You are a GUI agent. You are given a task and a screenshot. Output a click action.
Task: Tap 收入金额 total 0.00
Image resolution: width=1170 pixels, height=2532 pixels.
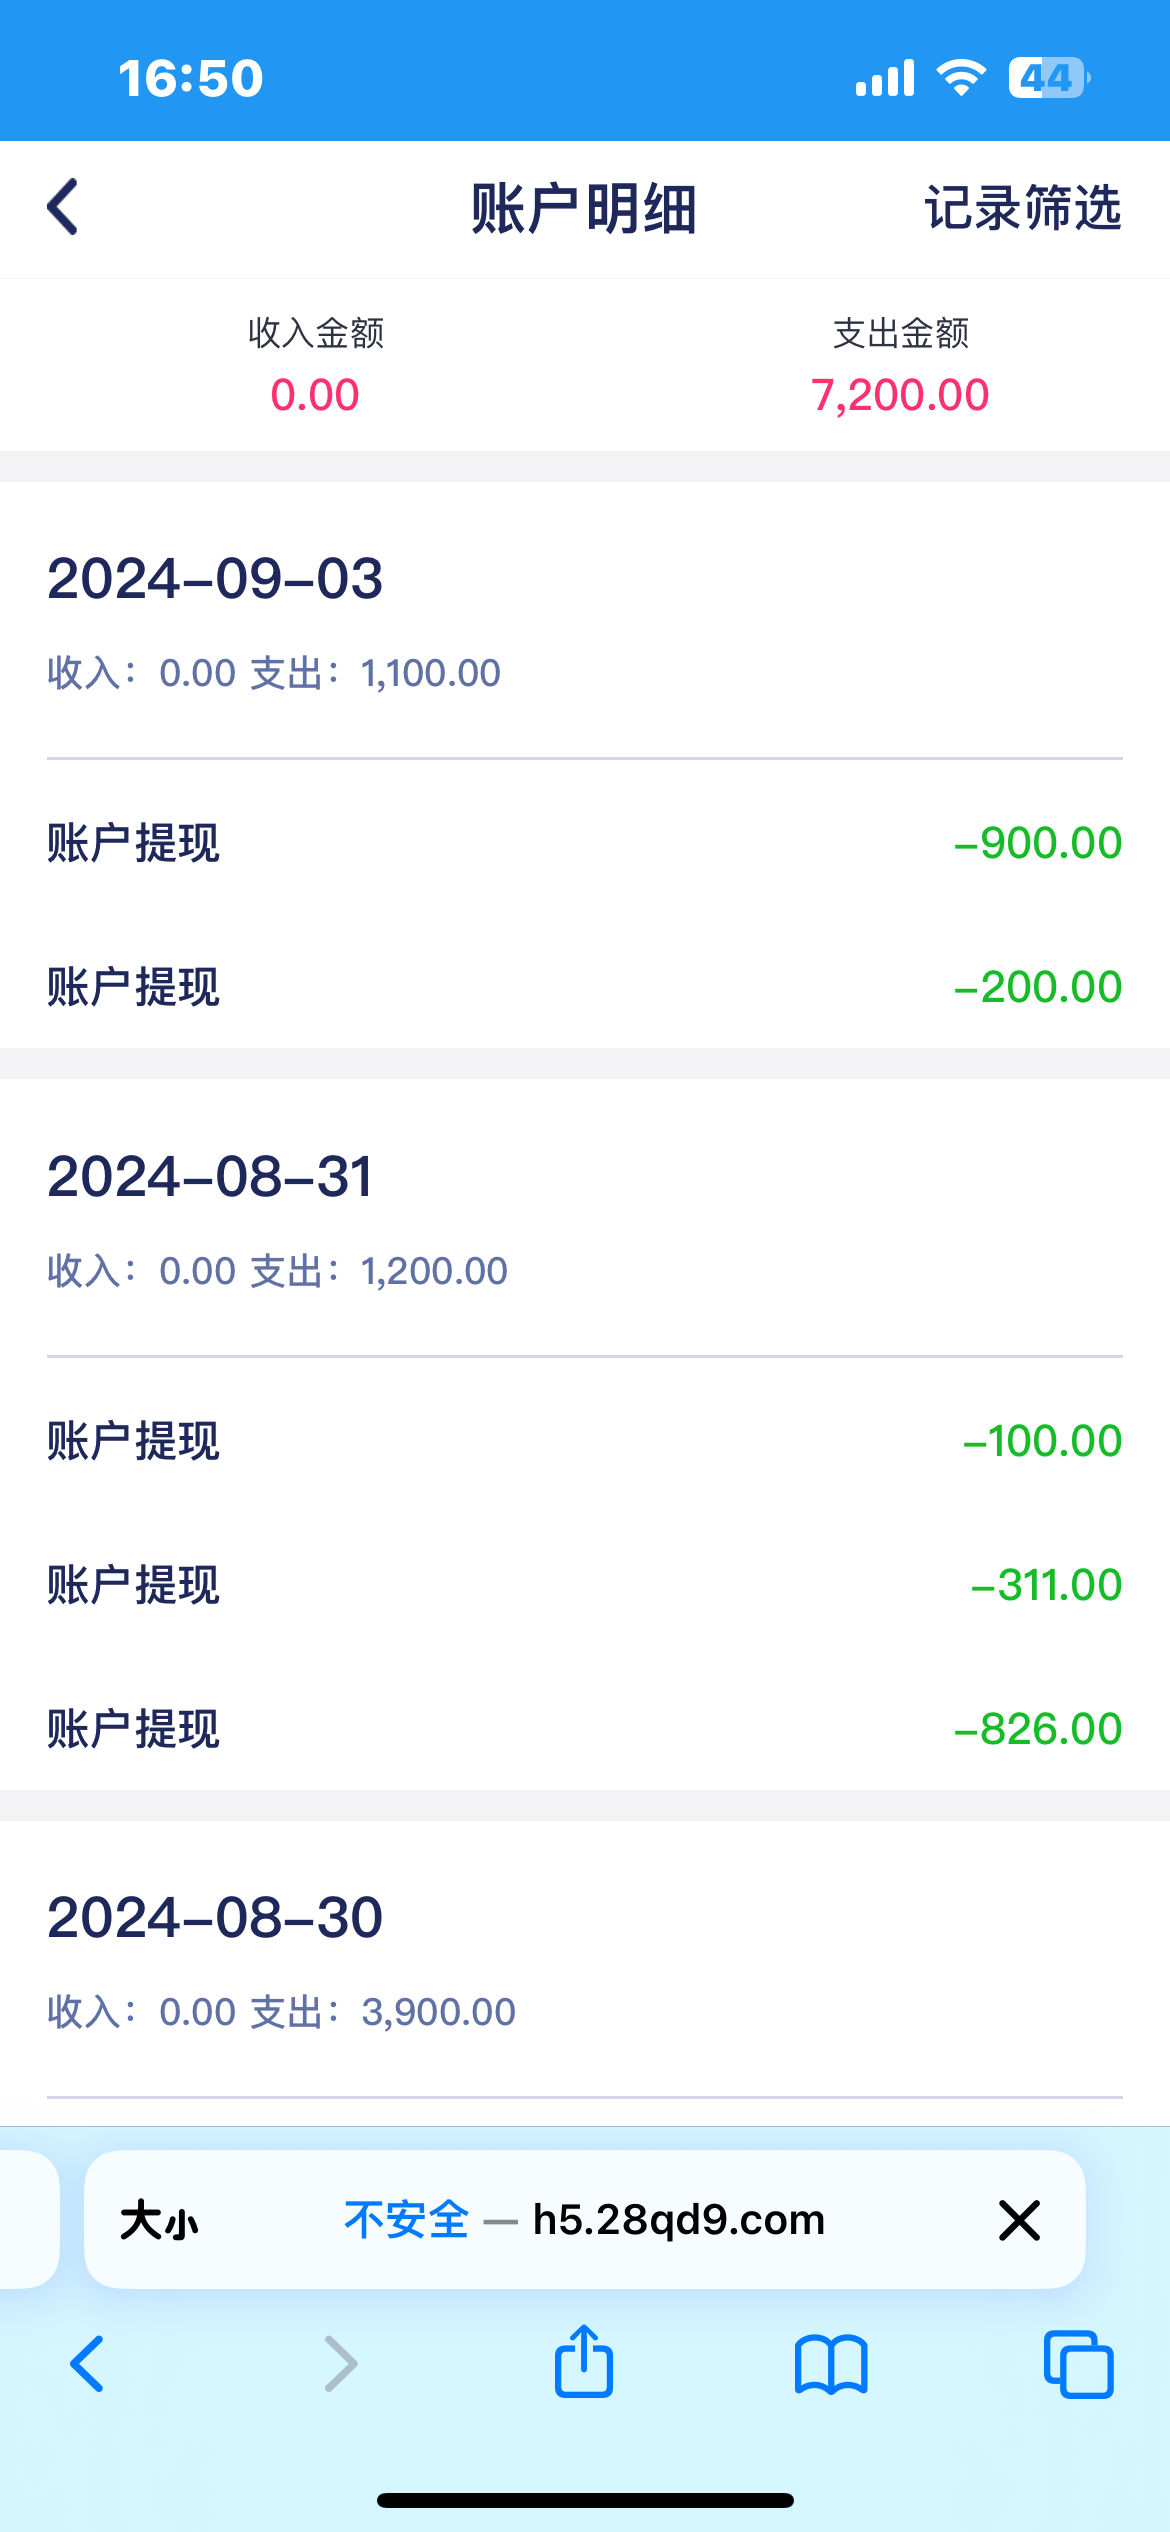315,394
